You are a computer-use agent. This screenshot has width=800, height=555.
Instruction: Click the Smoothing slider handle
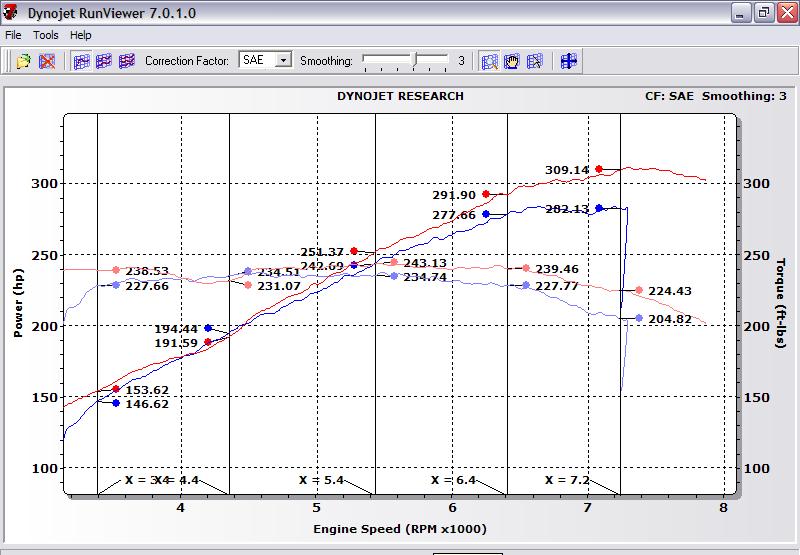pos(415,59)
